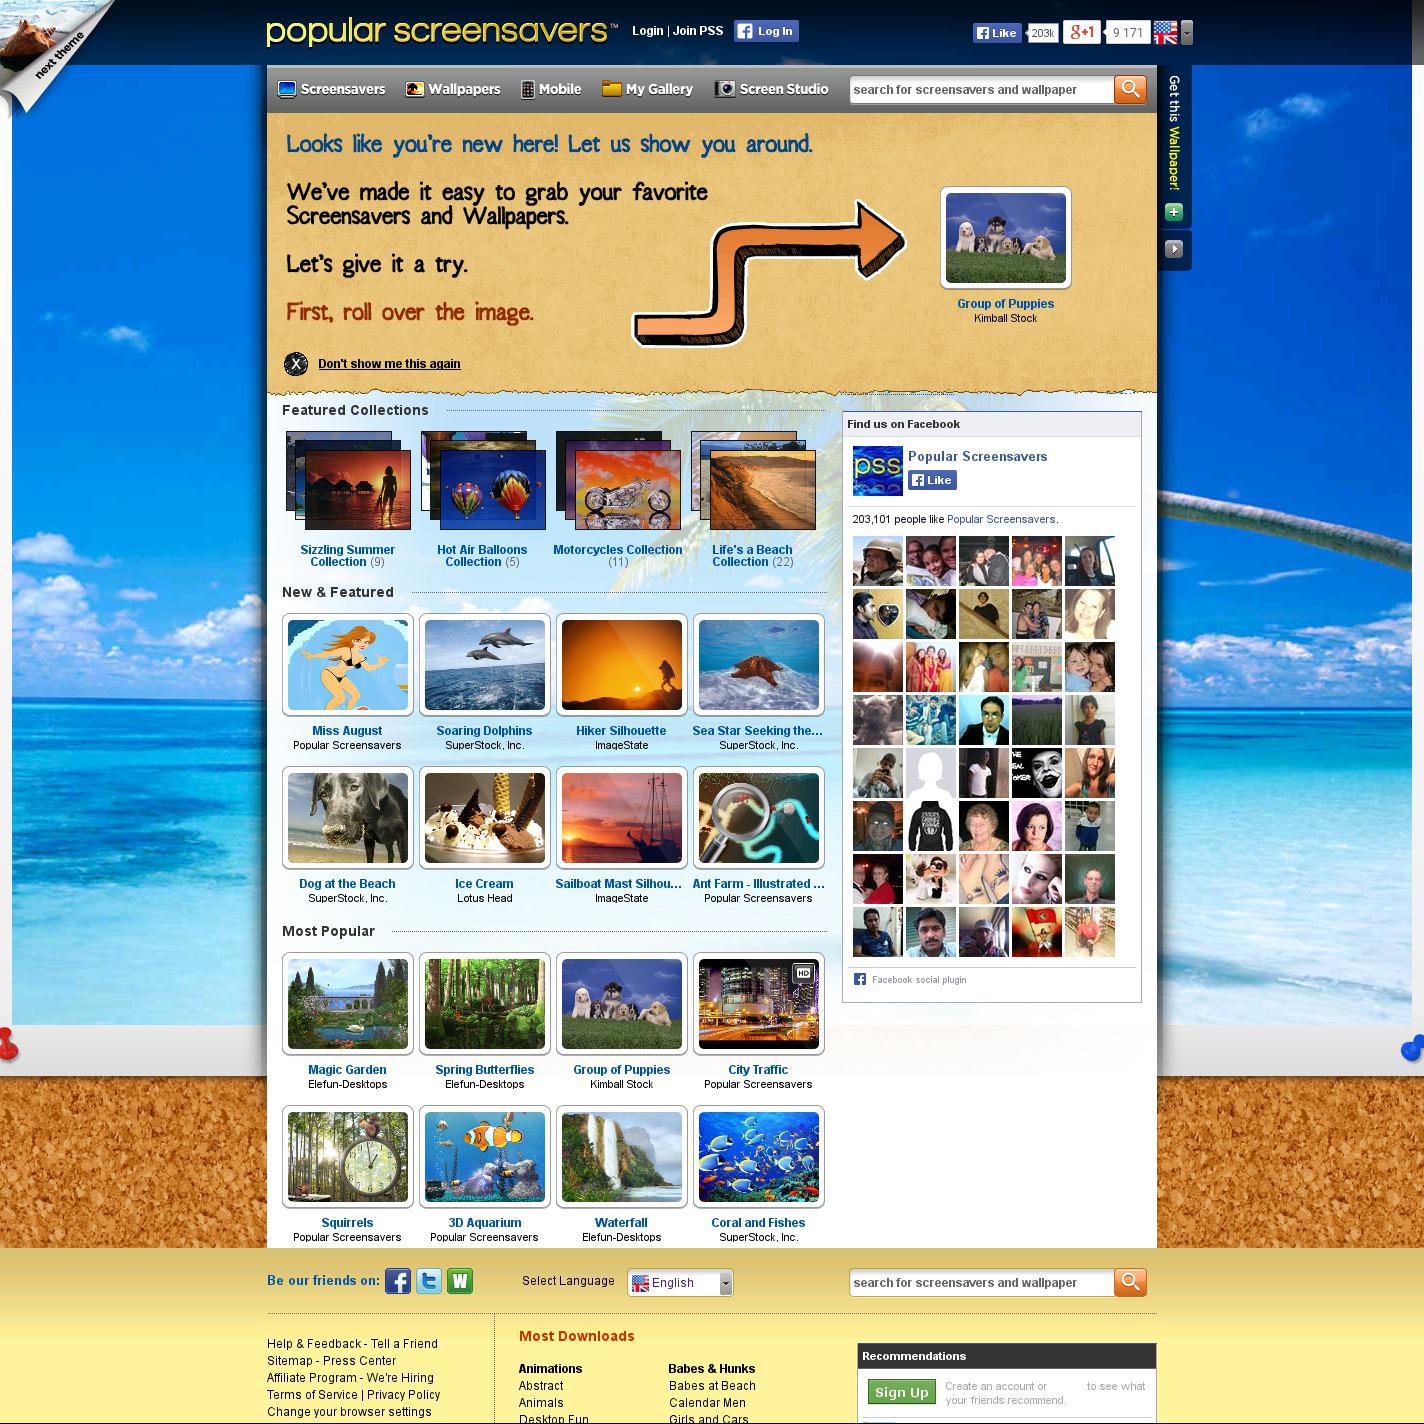The width and height of the screenshot is (1424, 1424).
Task: Select the City Traffic HD thumbnail
Action: [759, 1004]
